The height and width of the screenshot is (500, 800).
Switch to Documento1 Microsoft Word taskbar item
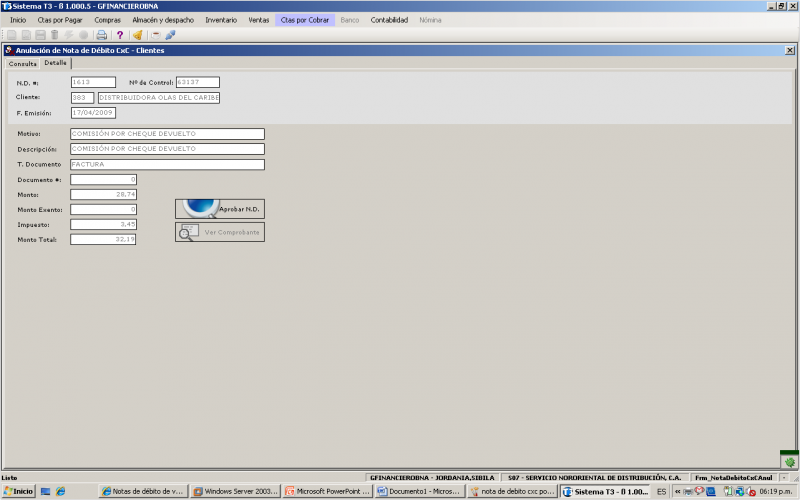pos(420,491)
